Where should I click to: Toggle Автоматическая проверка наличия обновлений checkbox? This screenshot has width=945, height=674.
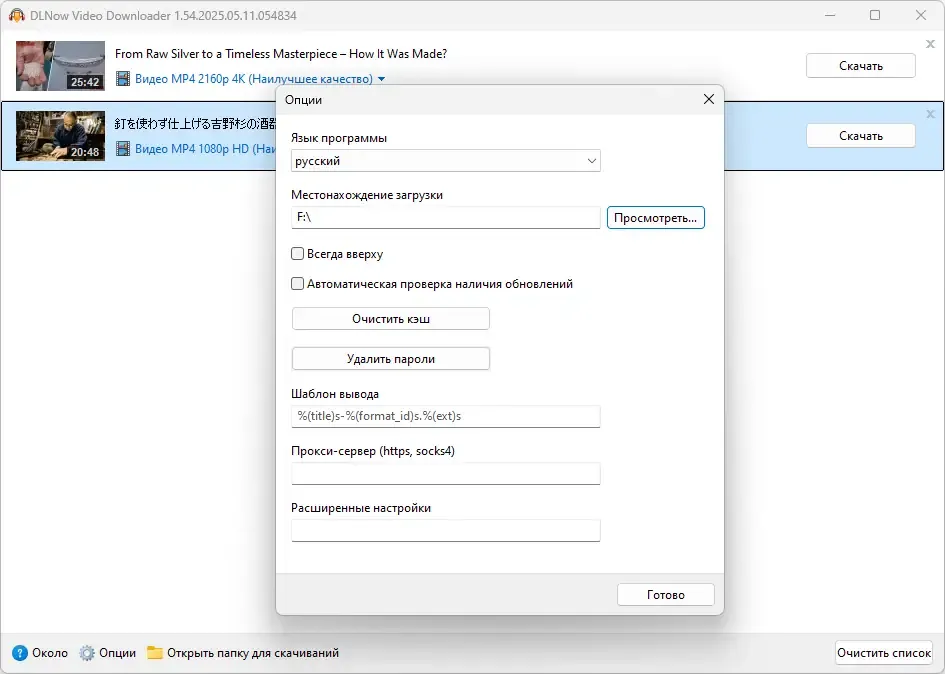[x=297, y=283]
